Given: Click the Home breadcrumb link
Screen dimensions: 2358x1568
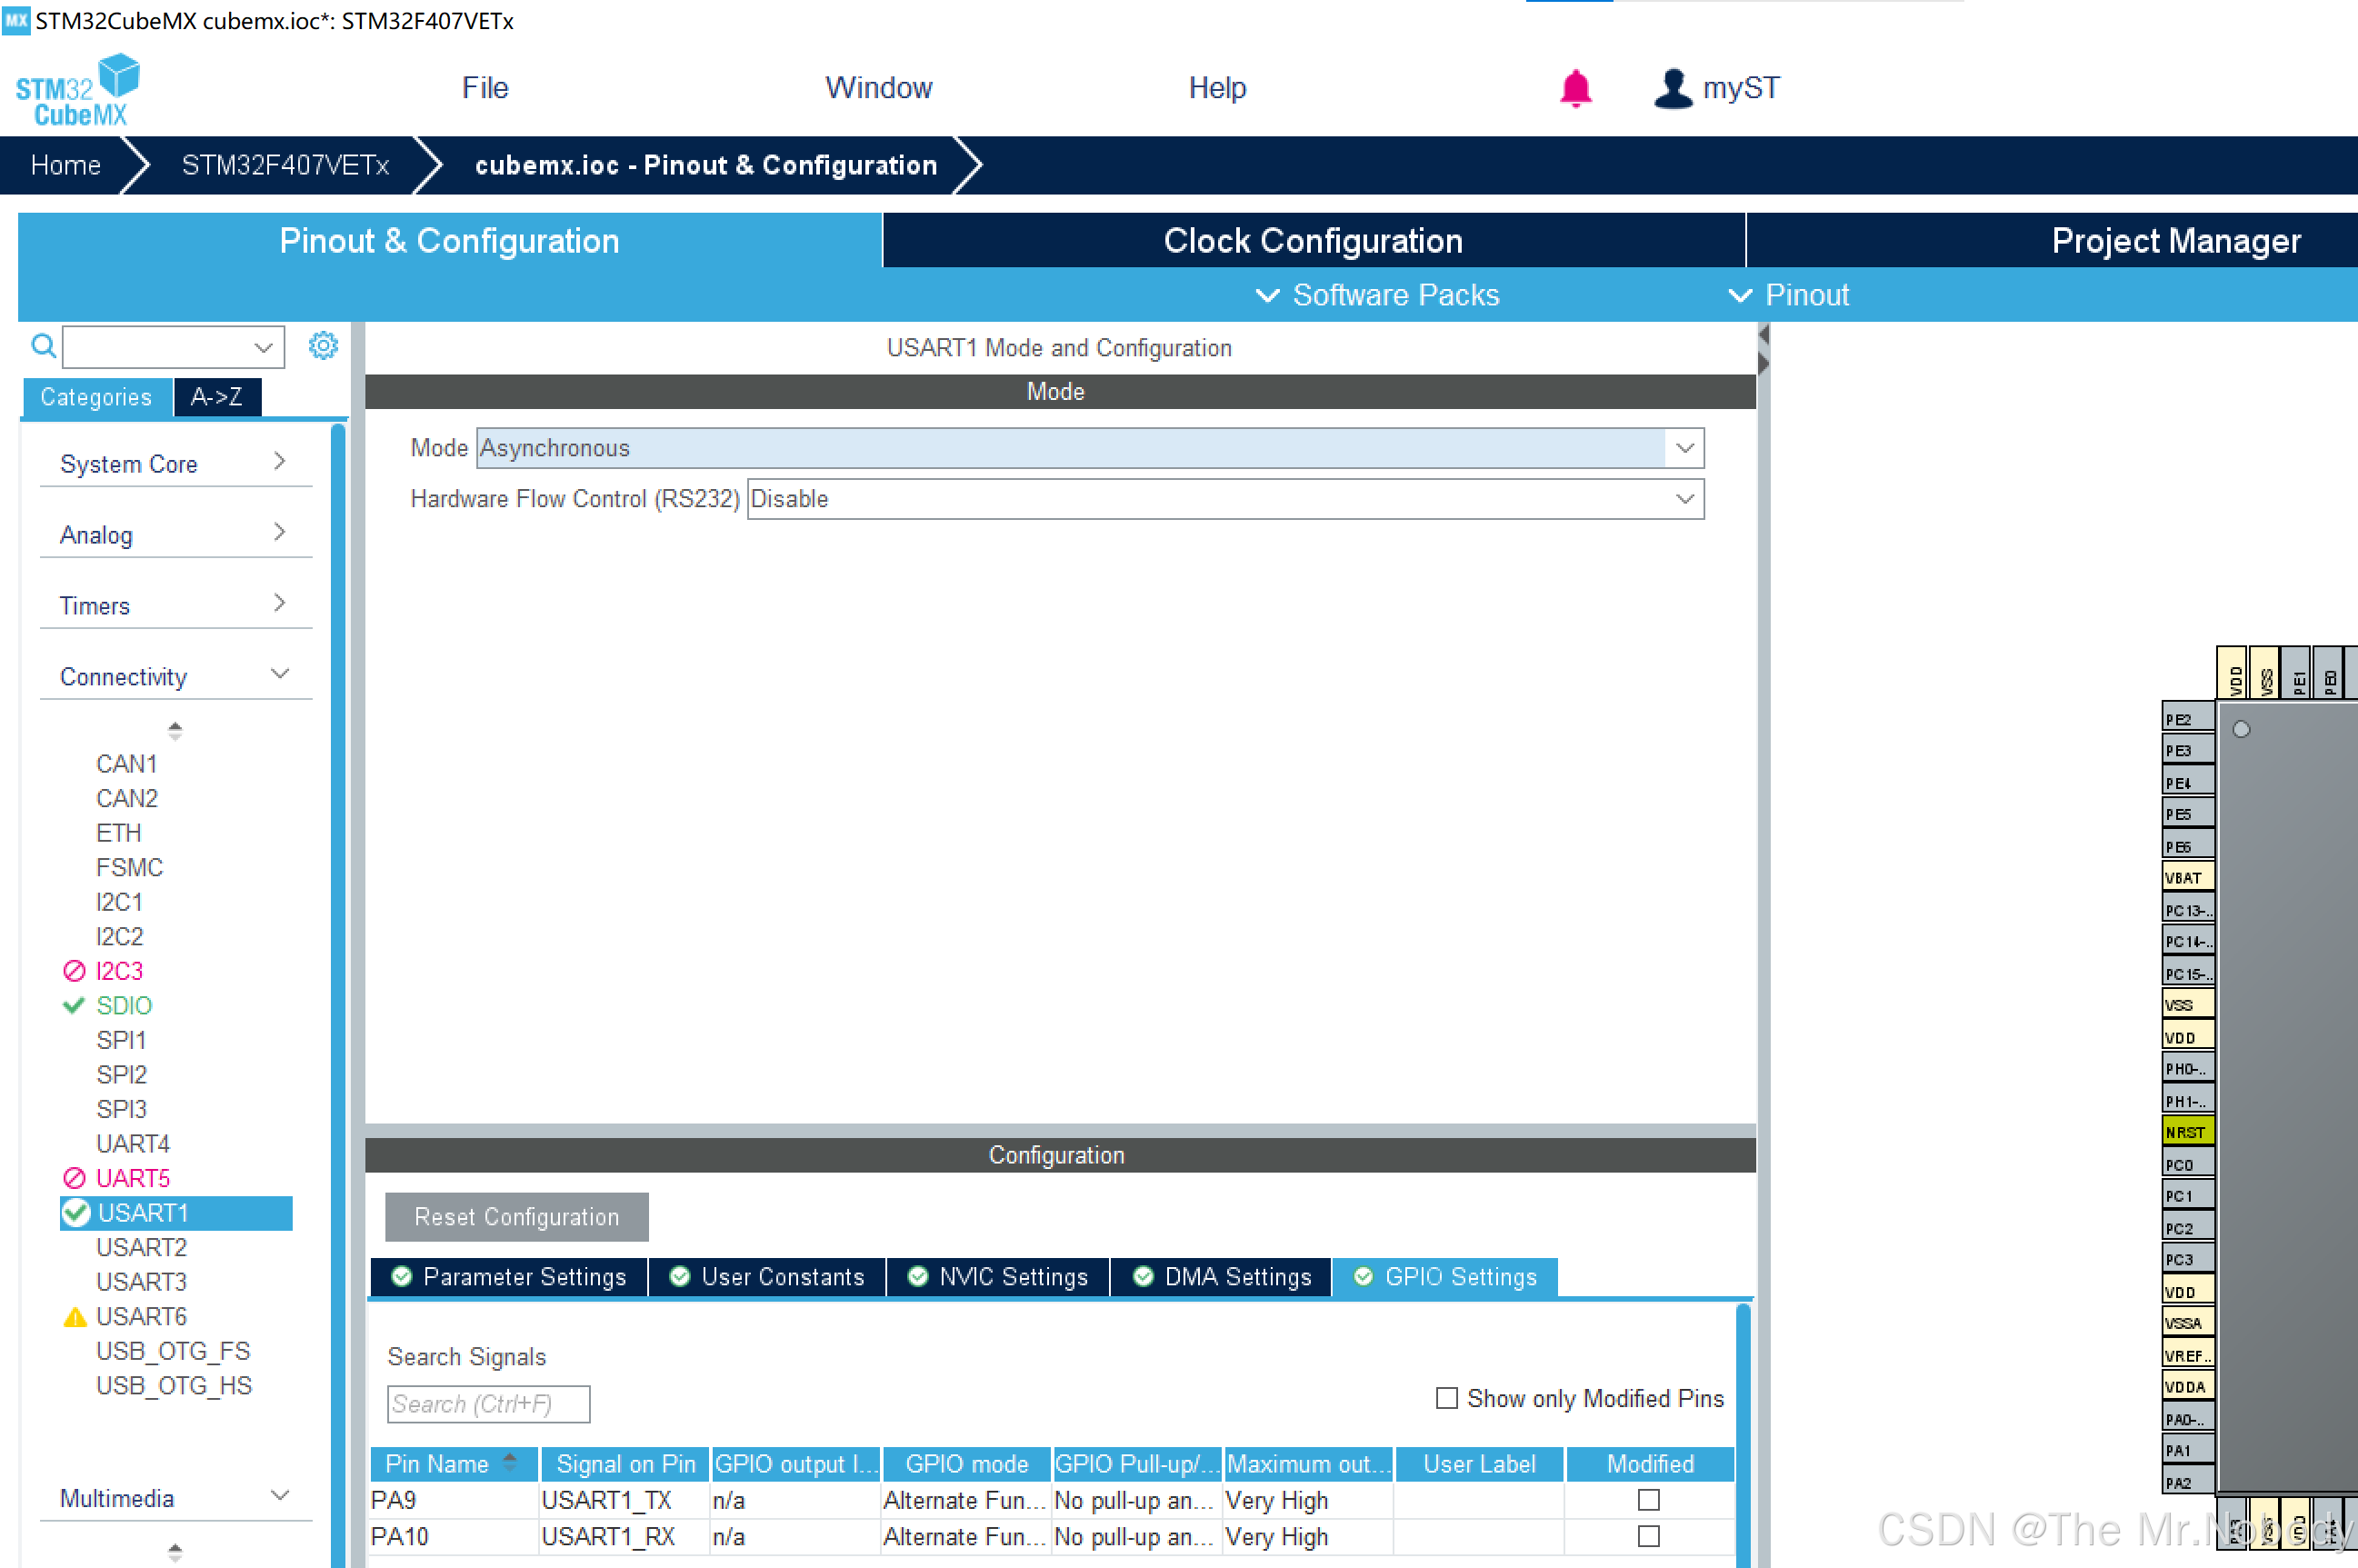Looking at the screenshot, I should 66,165.
